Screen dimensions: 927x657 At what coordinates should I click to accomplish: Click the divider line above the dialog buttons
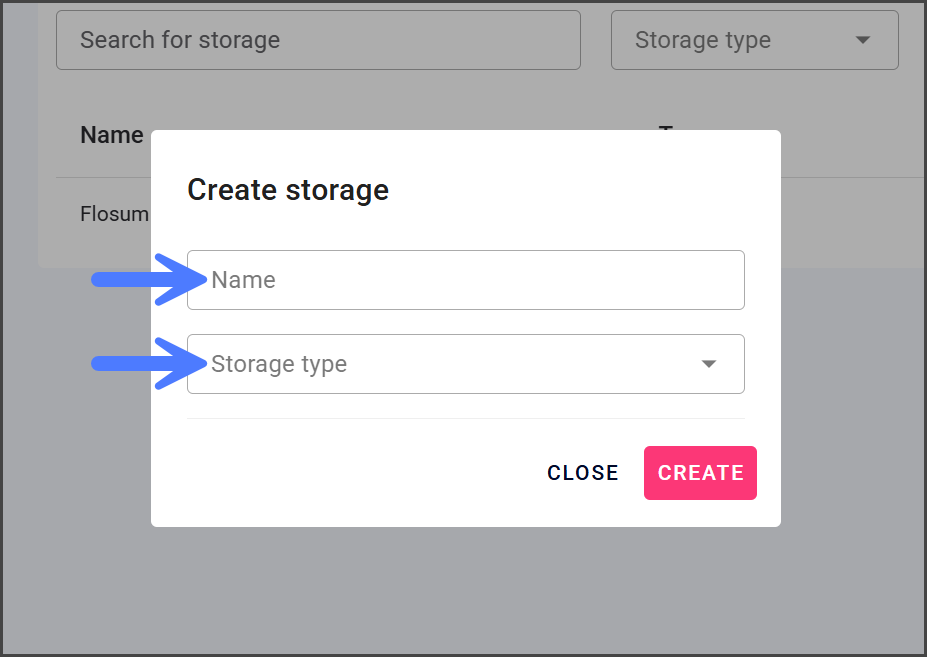pos(465,418)
